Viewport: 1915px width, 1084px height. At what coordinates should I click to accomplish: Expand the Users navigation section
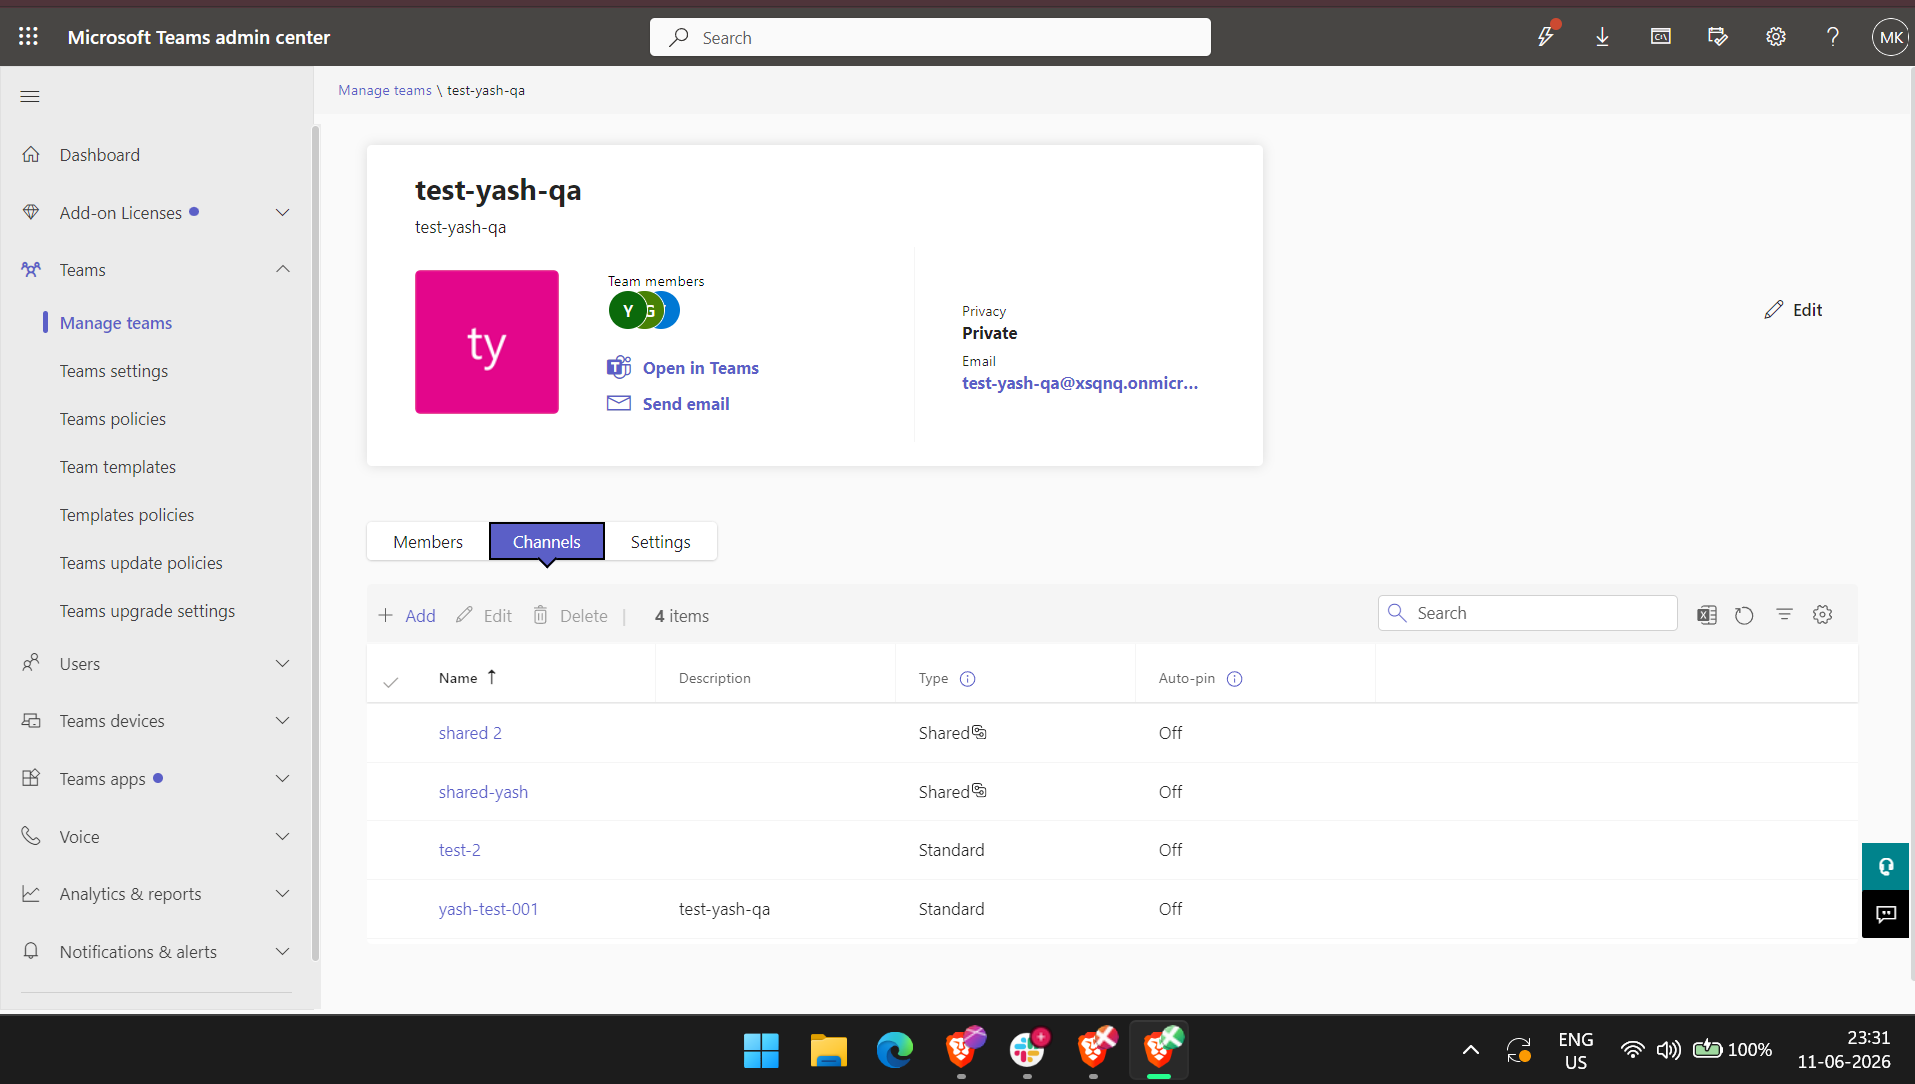point(283,664)
